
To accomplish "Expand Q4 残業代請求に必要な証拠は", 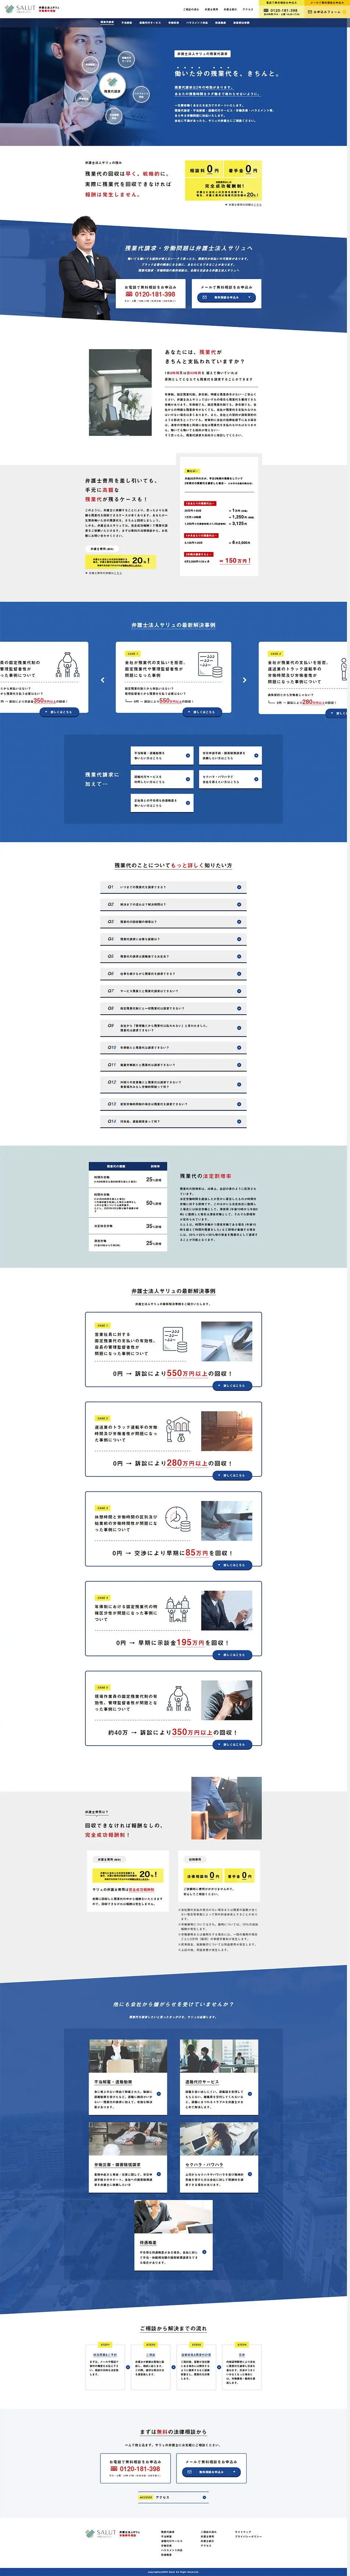I will (174, 939).
